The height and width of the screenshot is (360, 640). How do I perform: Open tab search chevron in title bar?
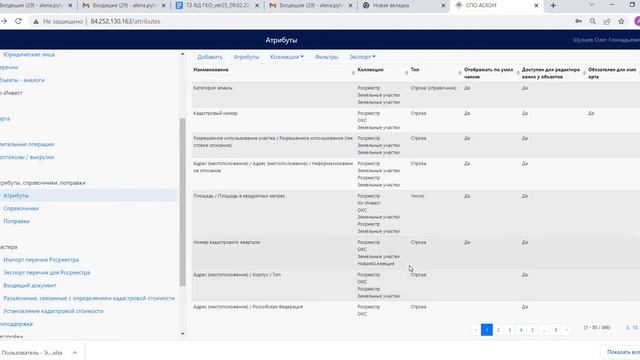[x=591, y=5]
